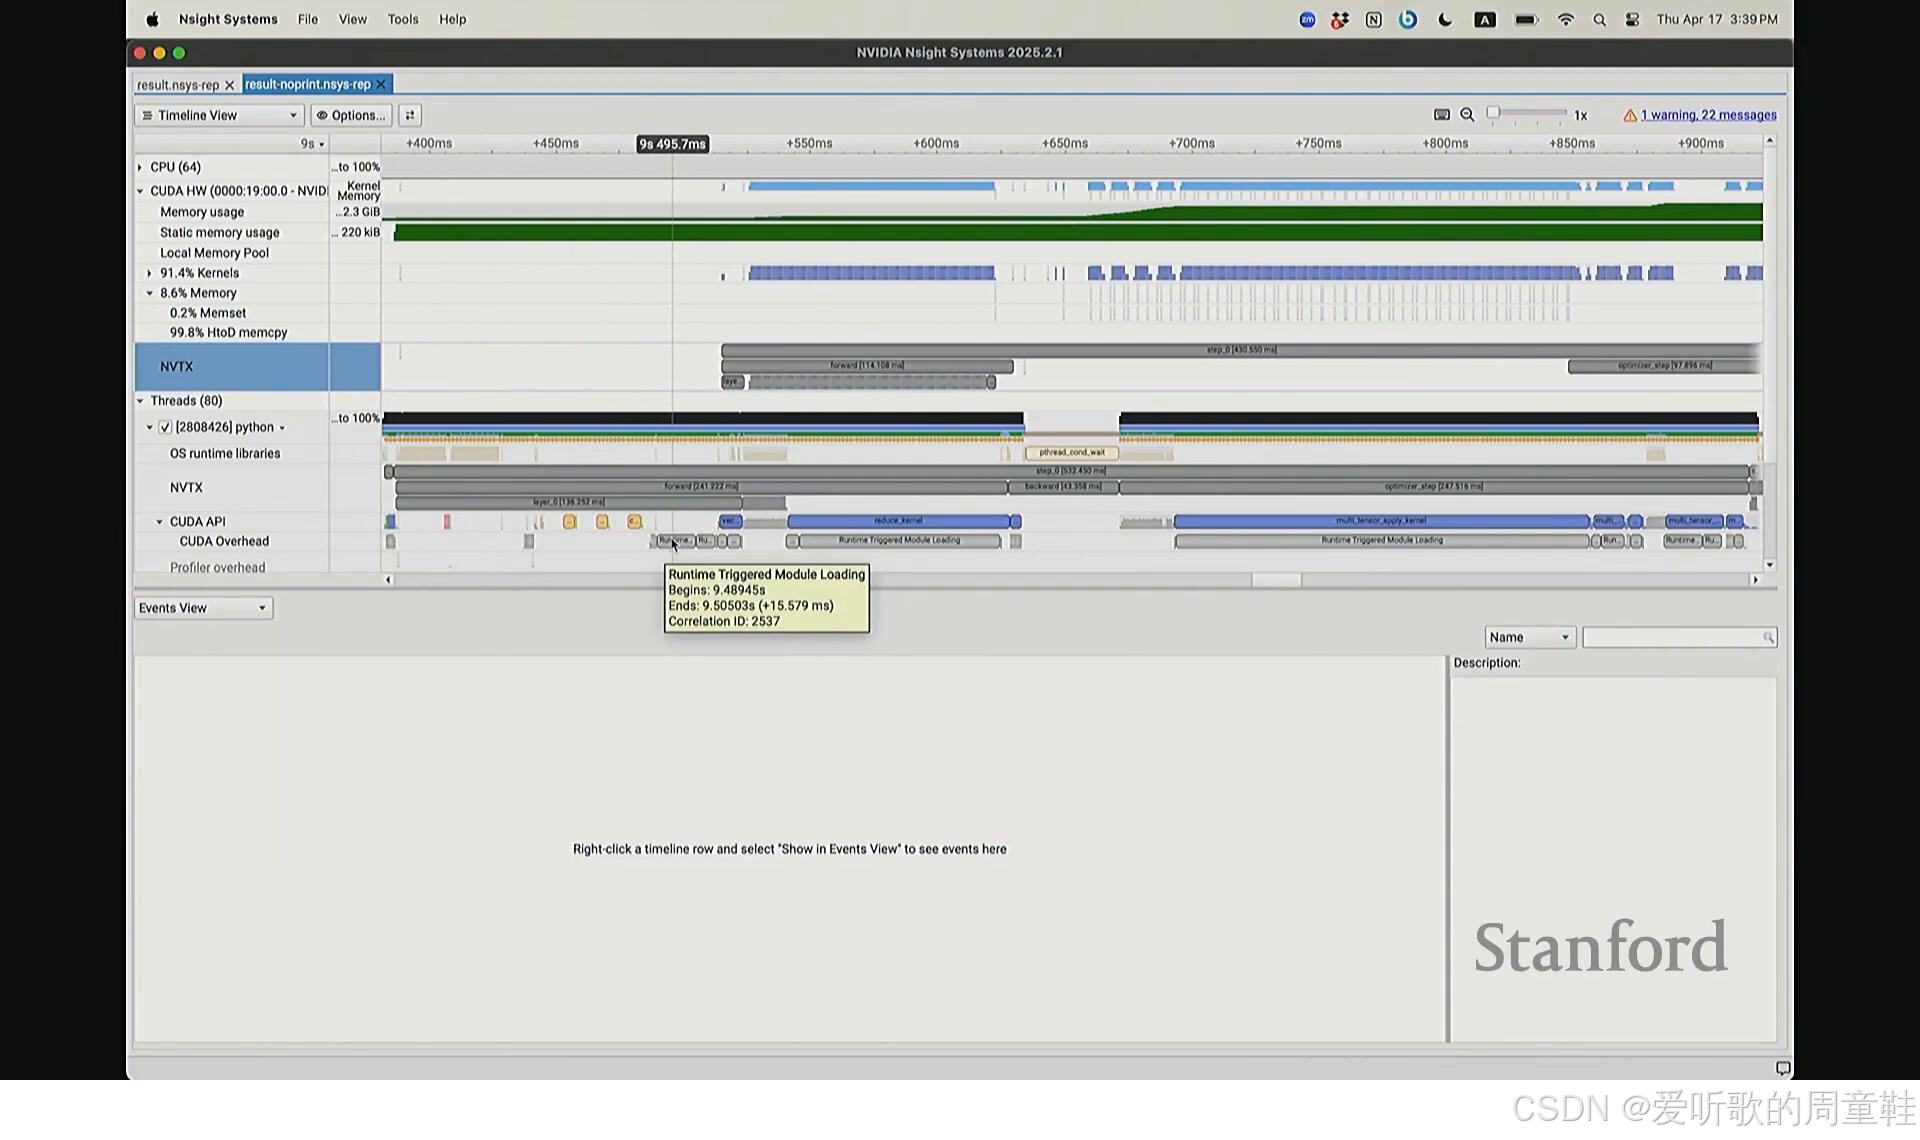Switch to result.nsys-rep tab
The image size is (1920, 1140).
click(178, 85)
